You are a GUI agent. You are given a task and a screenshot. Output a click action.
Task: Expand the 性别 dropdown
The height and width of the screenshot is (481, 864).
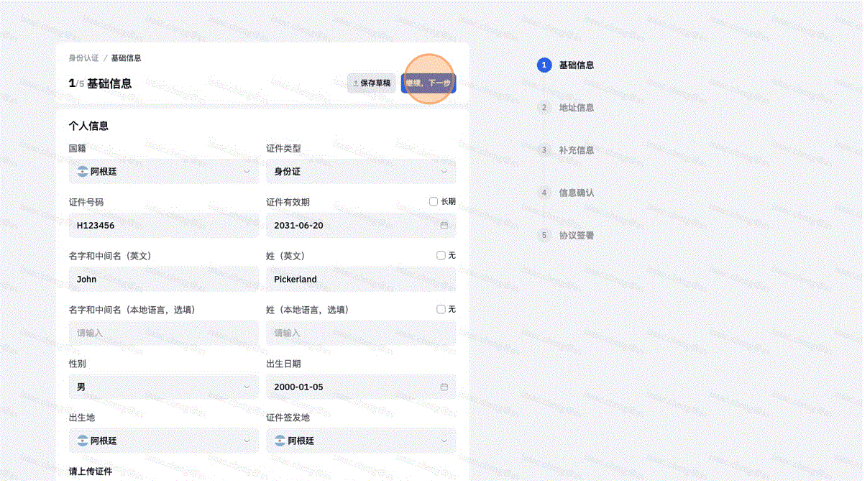[163, 386]
